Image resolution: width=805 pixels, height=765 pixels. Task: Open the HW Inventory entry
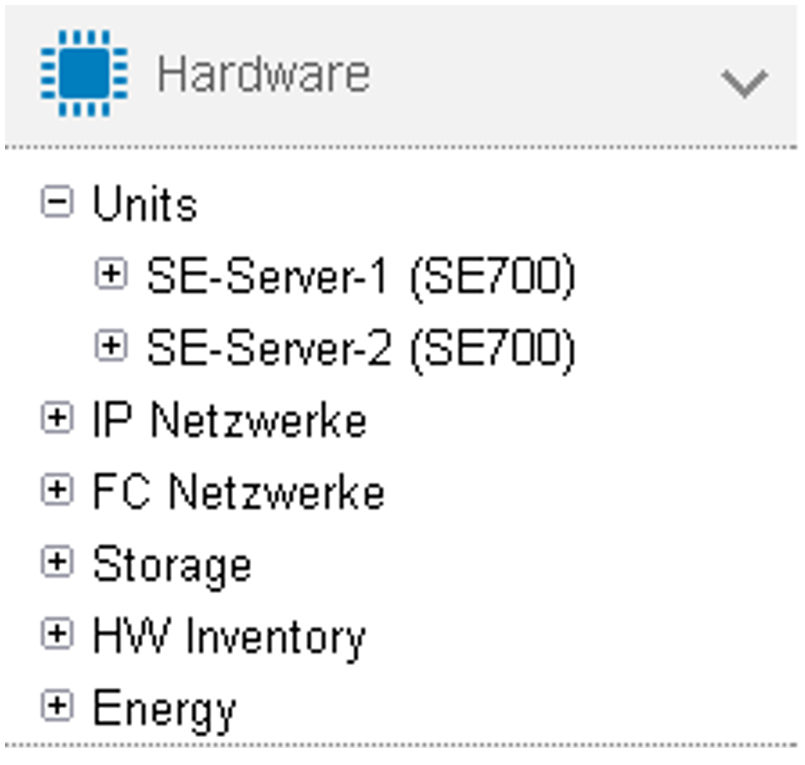point(229,638)
